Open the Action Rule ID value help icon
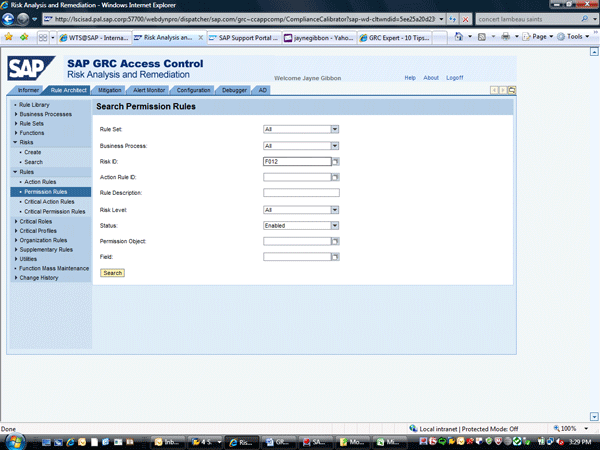The height and width of the screenshot is (450, 600). click(336, 177)
